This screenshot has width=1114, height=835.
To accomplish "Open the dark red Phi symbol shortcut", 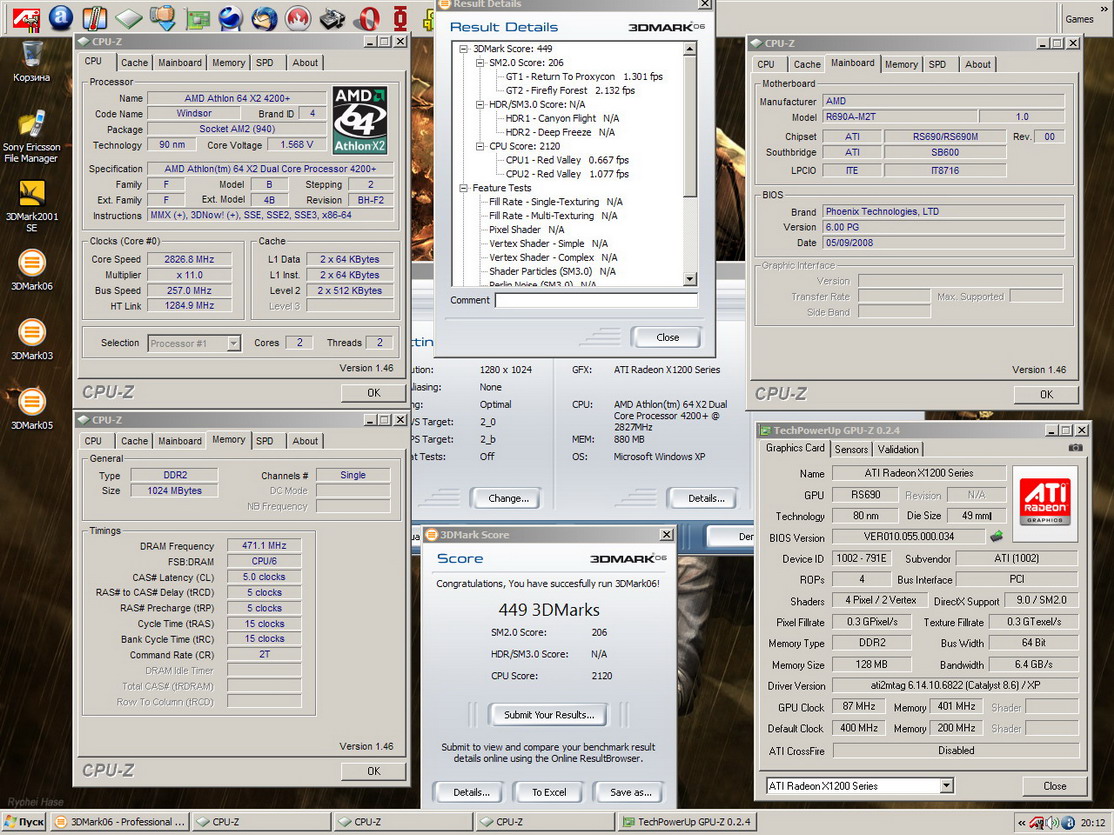I will pyautogui.click(x=401, y=18).
